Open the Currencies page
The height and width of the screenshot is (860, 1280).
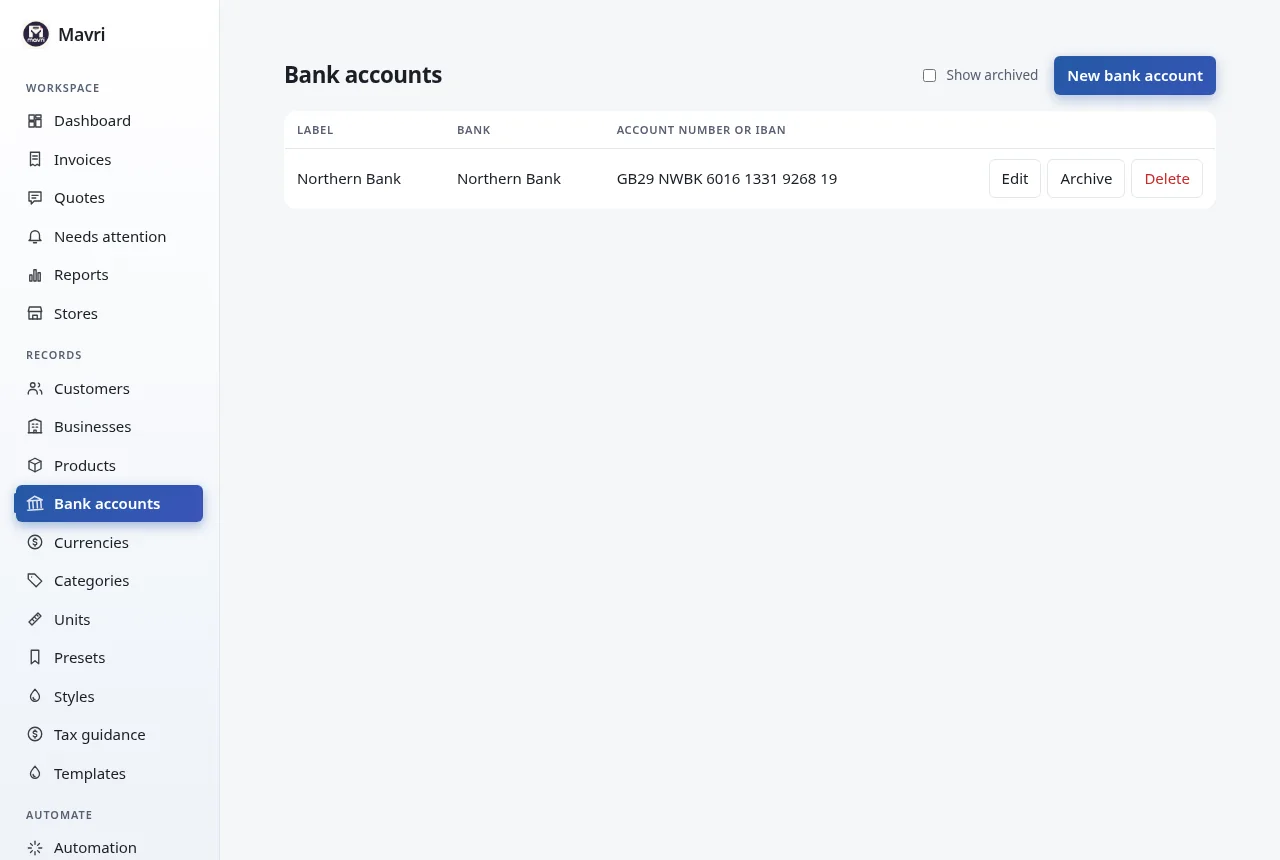109,542
